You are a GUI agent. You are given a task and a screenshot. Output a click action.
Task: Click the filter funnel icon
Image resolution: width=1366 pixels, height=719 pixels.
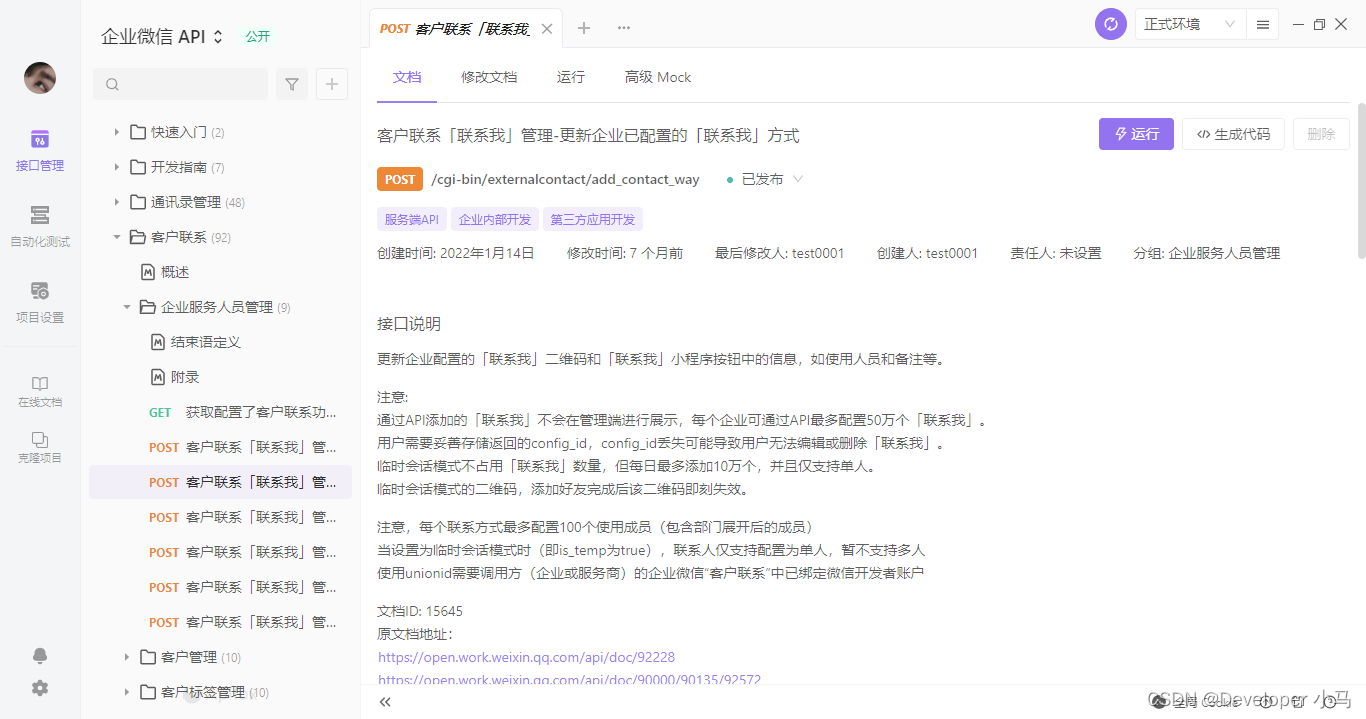(x=292, y=84)
